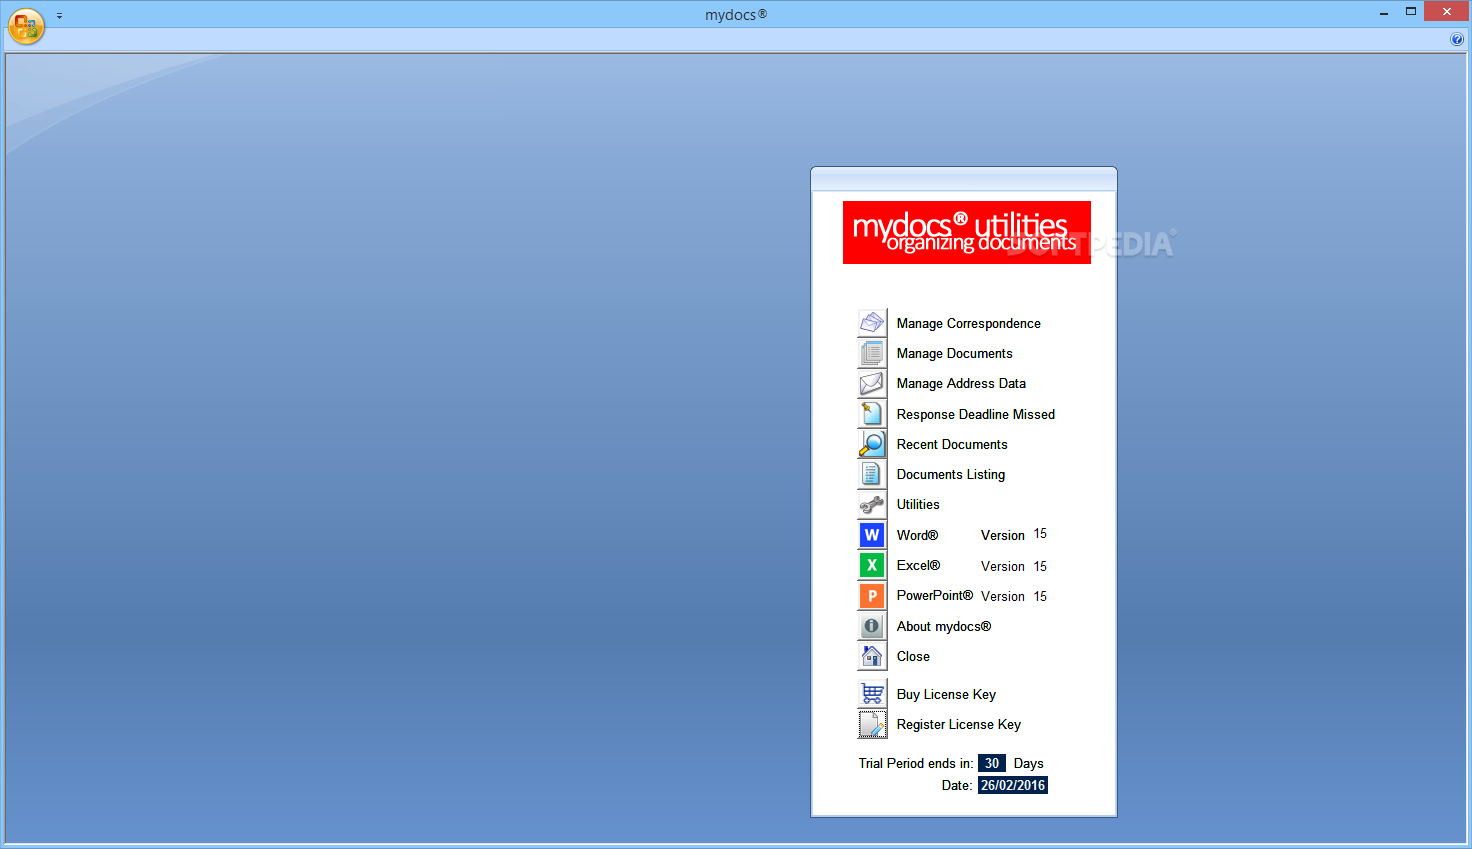Click the Manage Address Data mail icon

tap(872, 383)
